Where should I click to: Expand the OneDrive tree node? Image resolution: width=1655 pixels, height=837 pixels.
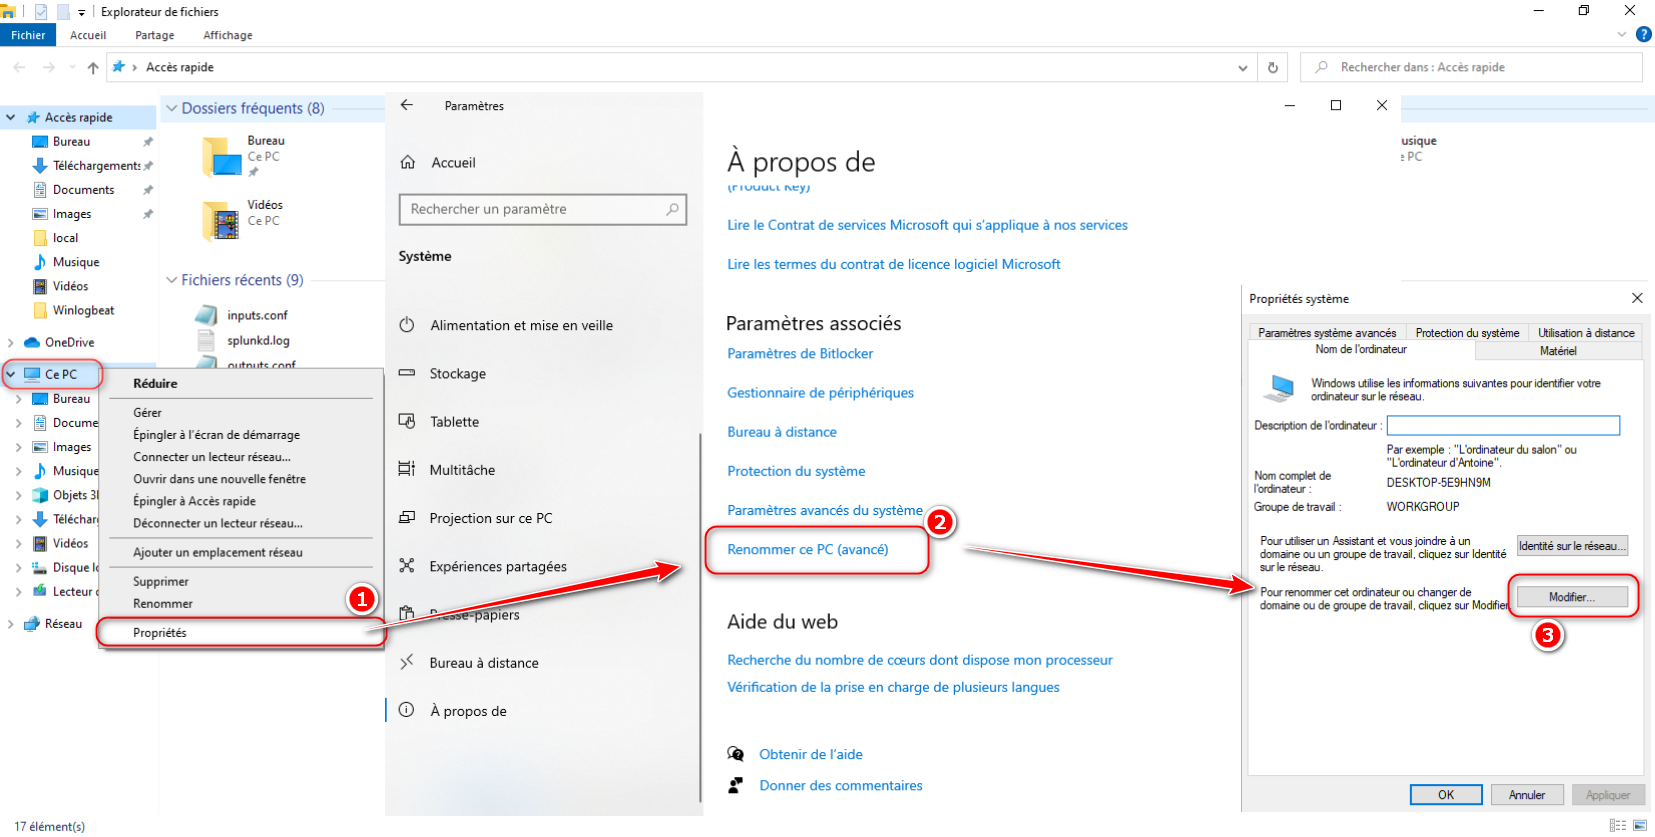[11, 342]
